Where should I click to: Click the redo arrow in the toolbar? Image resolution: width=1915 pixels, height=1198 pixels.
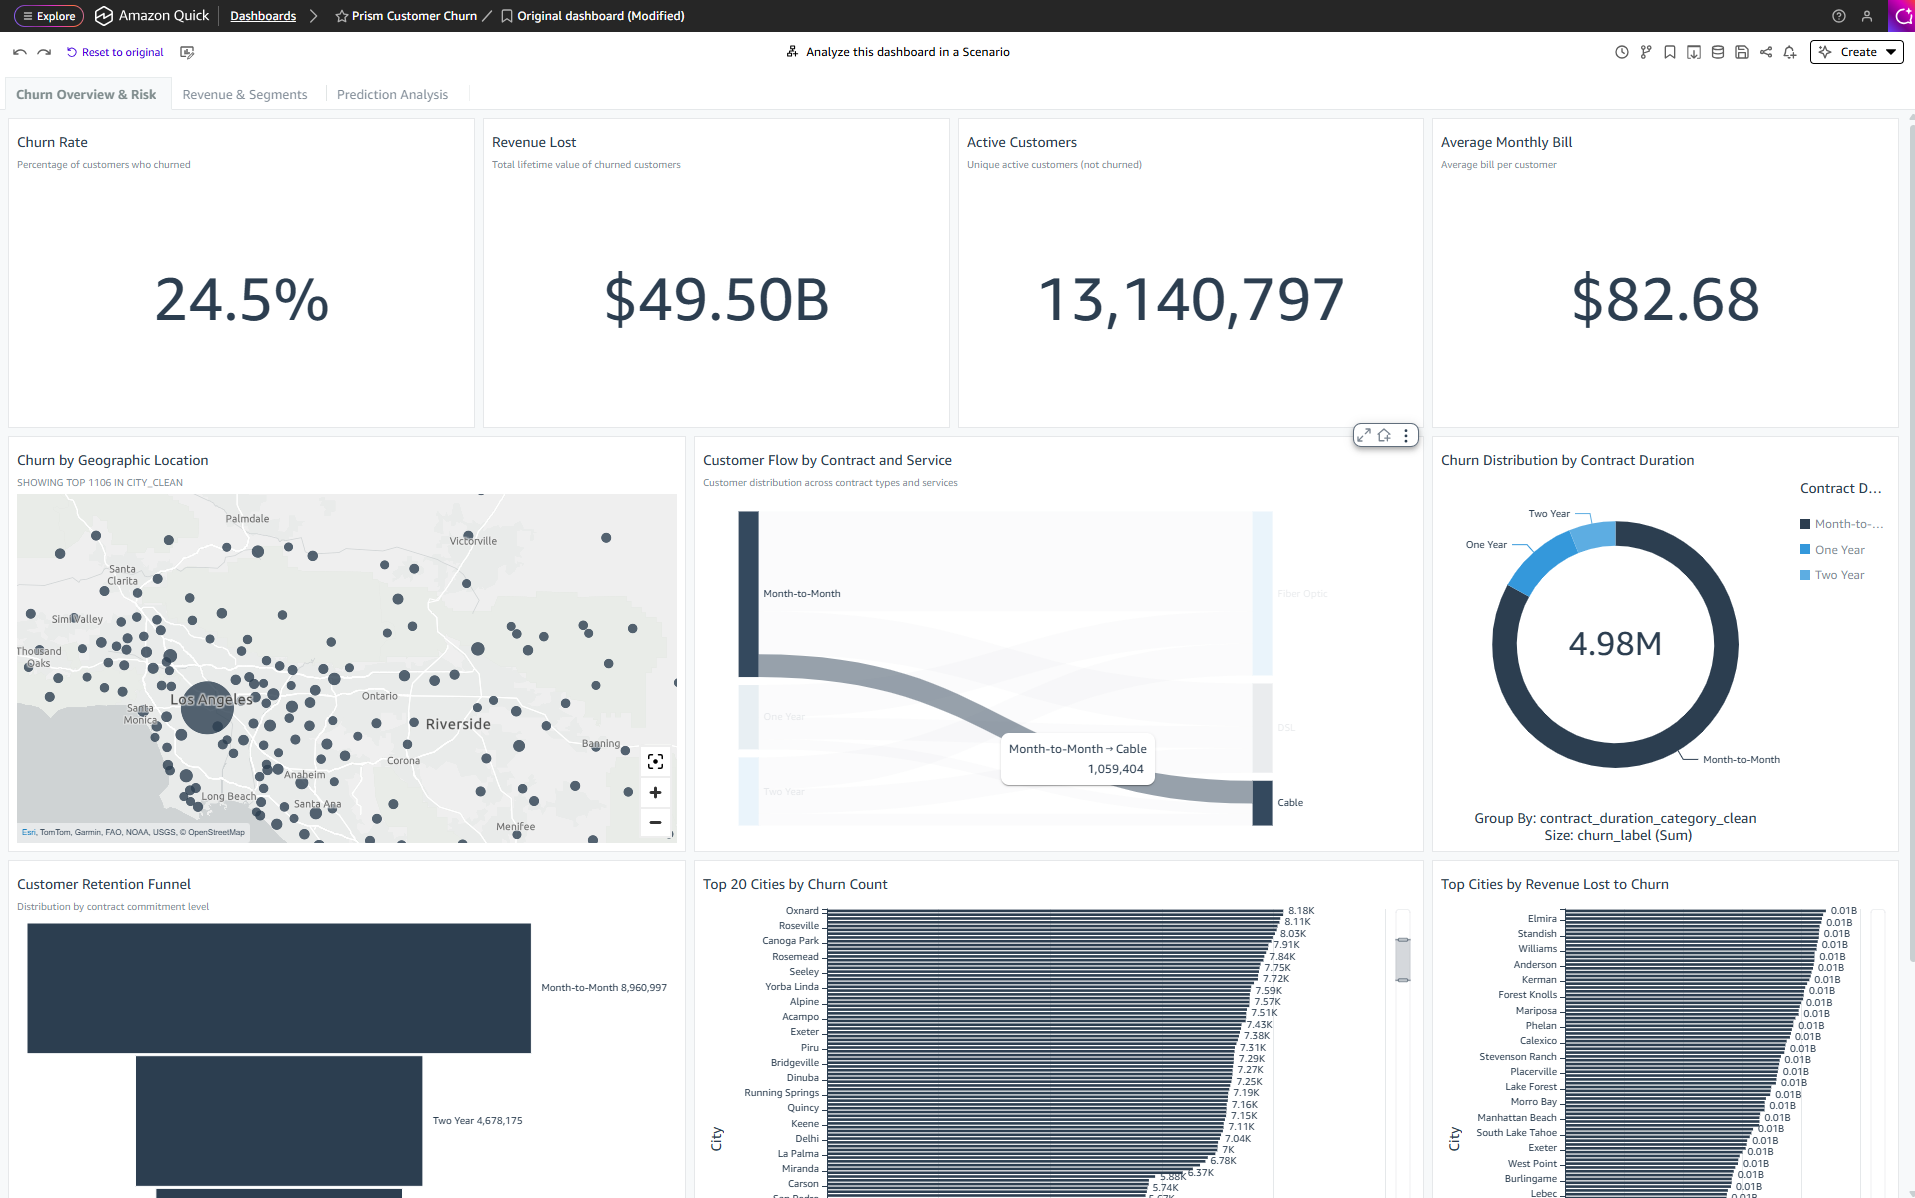[x=44, y=52]
